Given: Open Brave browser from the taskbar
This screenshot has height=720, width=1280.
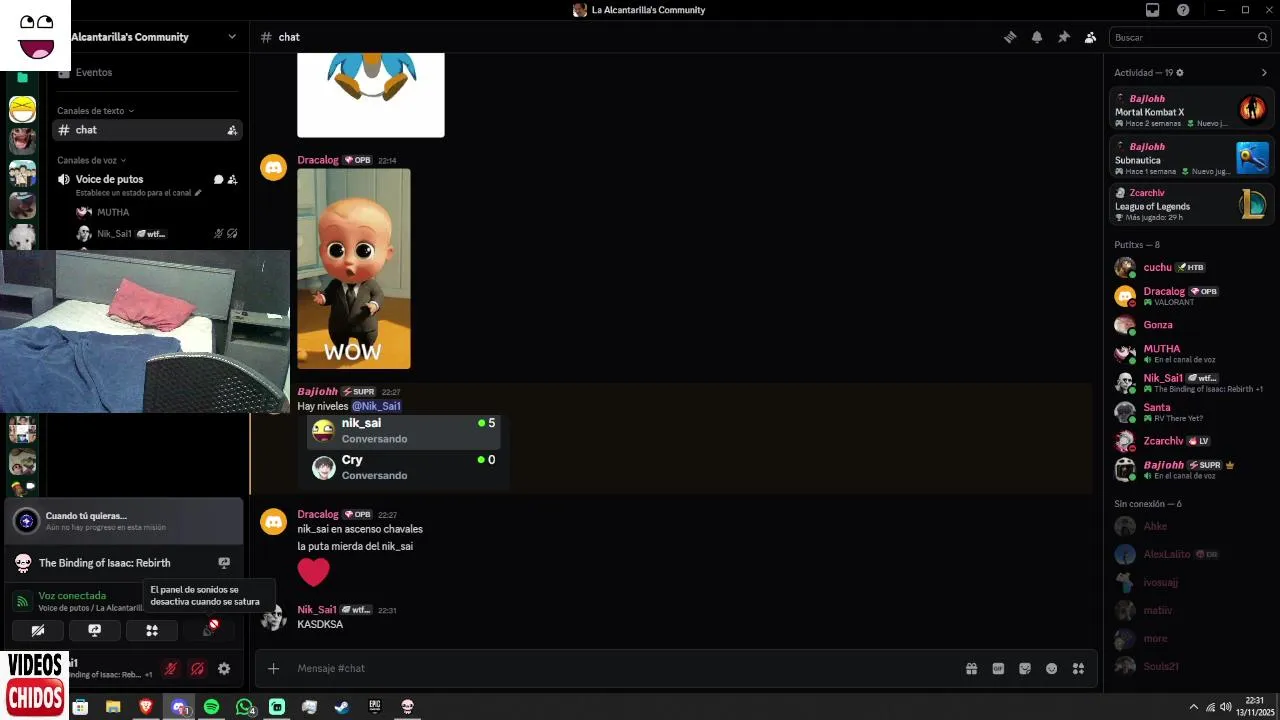Looking at the screenshot, I should [x=147, y=707].
